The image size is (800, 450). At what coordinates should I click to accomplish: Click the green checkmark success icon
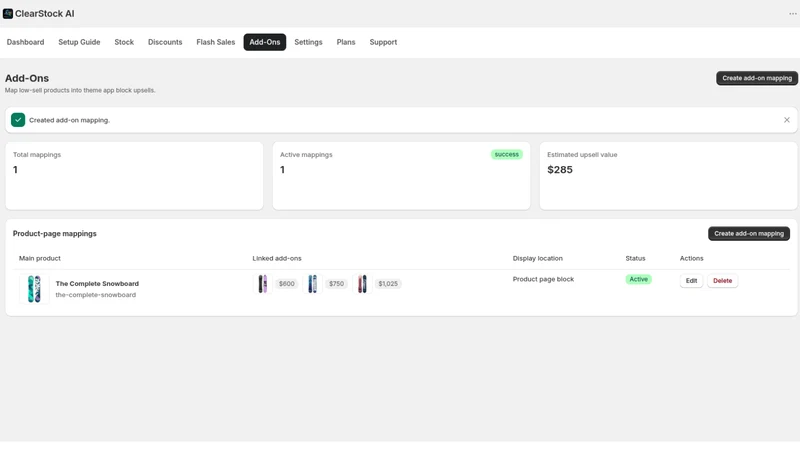pyautogui.click(x=18, y=120)
